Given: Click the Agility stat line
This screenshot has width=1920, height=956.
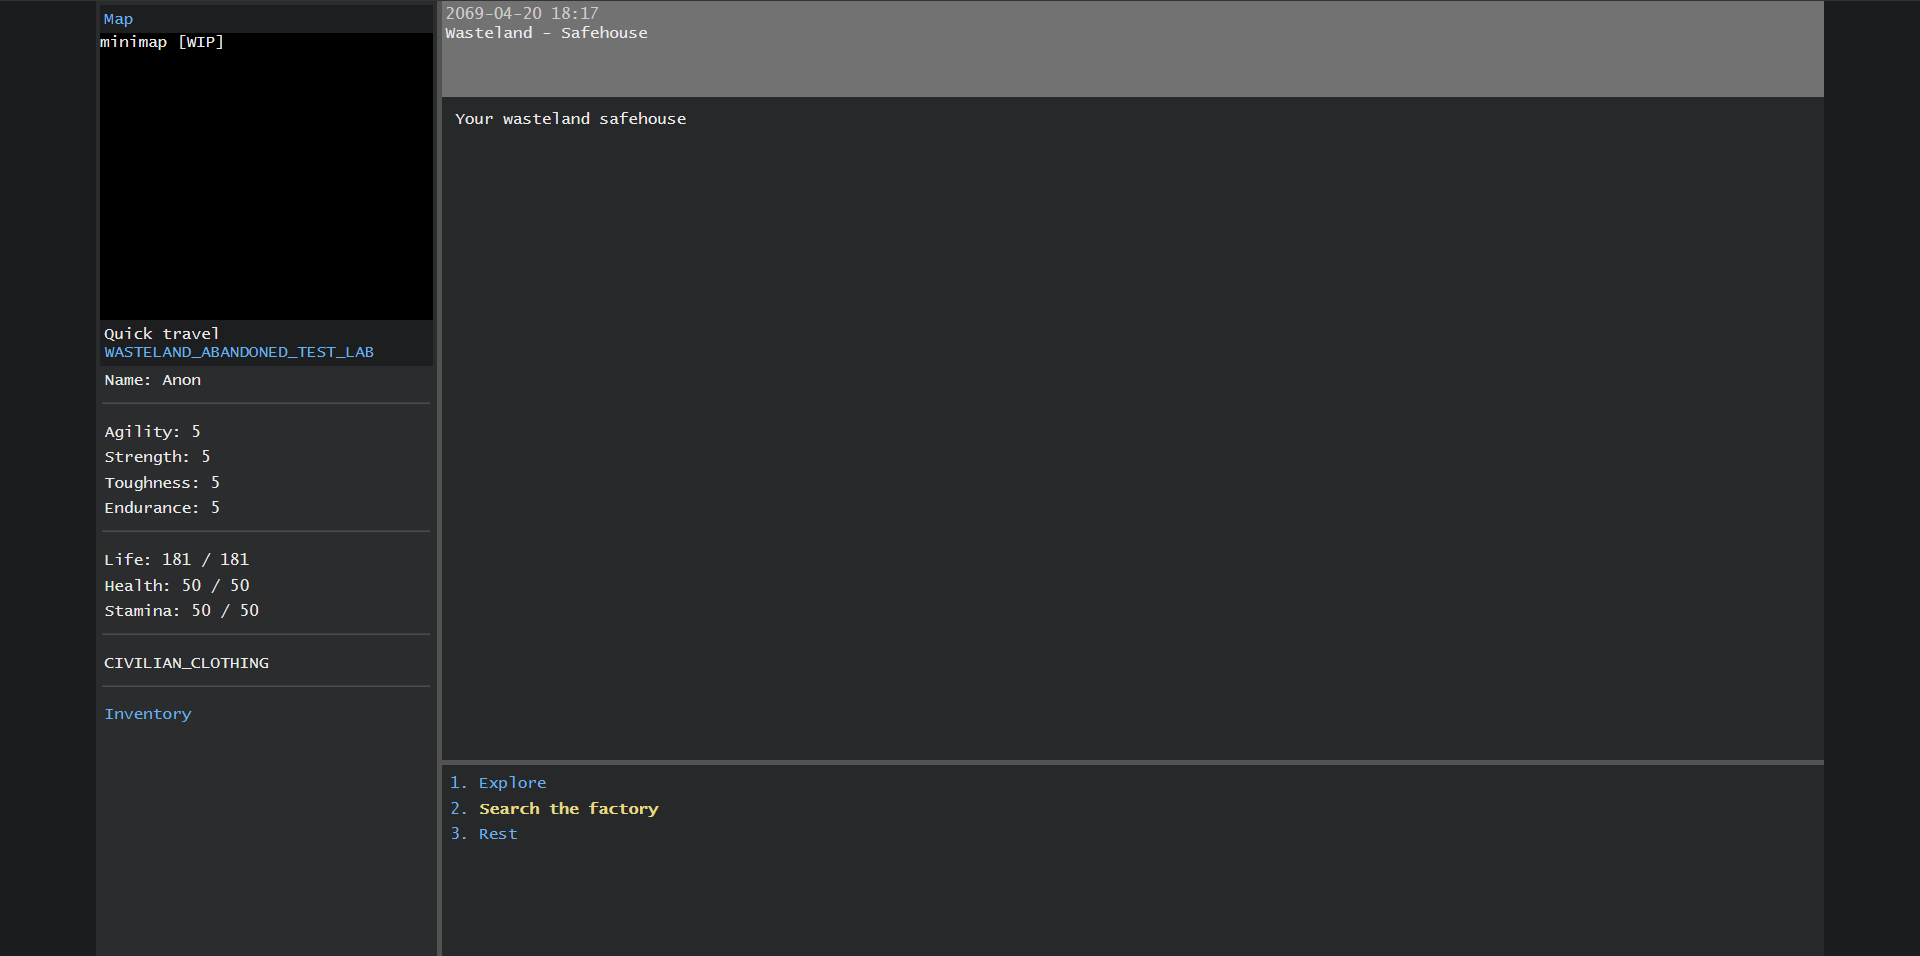Looking at the screenshot, I should click(153, 432).
